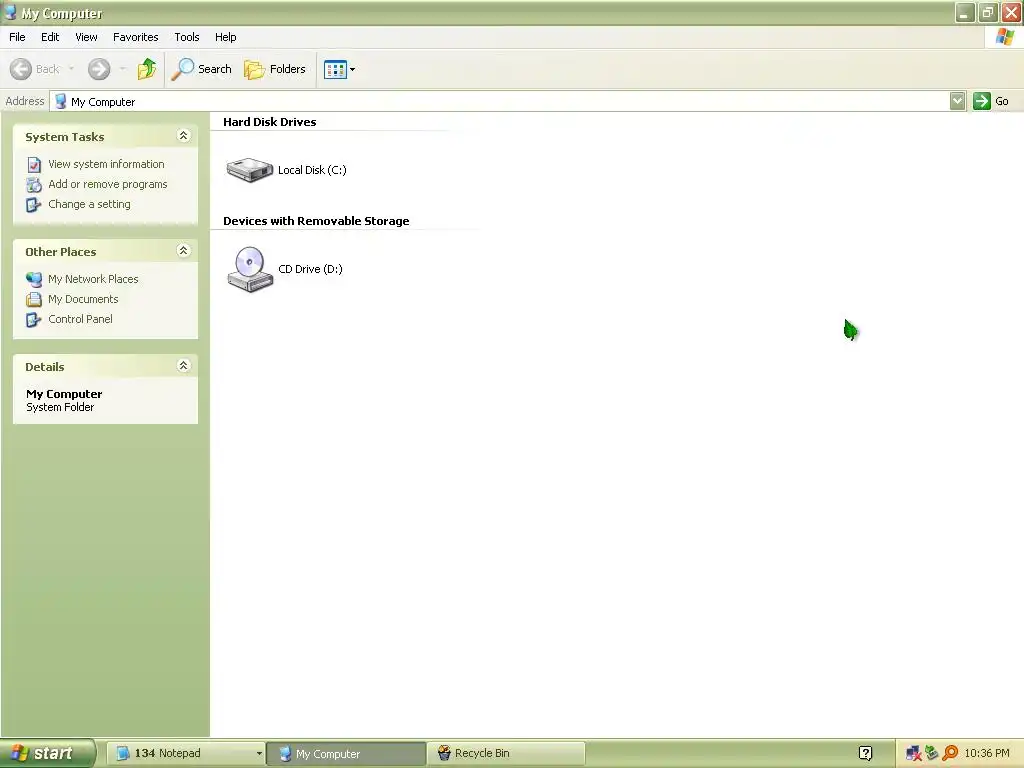1024x768 pixels.
Task: Click the View system information icon
Action: [34, 165]
